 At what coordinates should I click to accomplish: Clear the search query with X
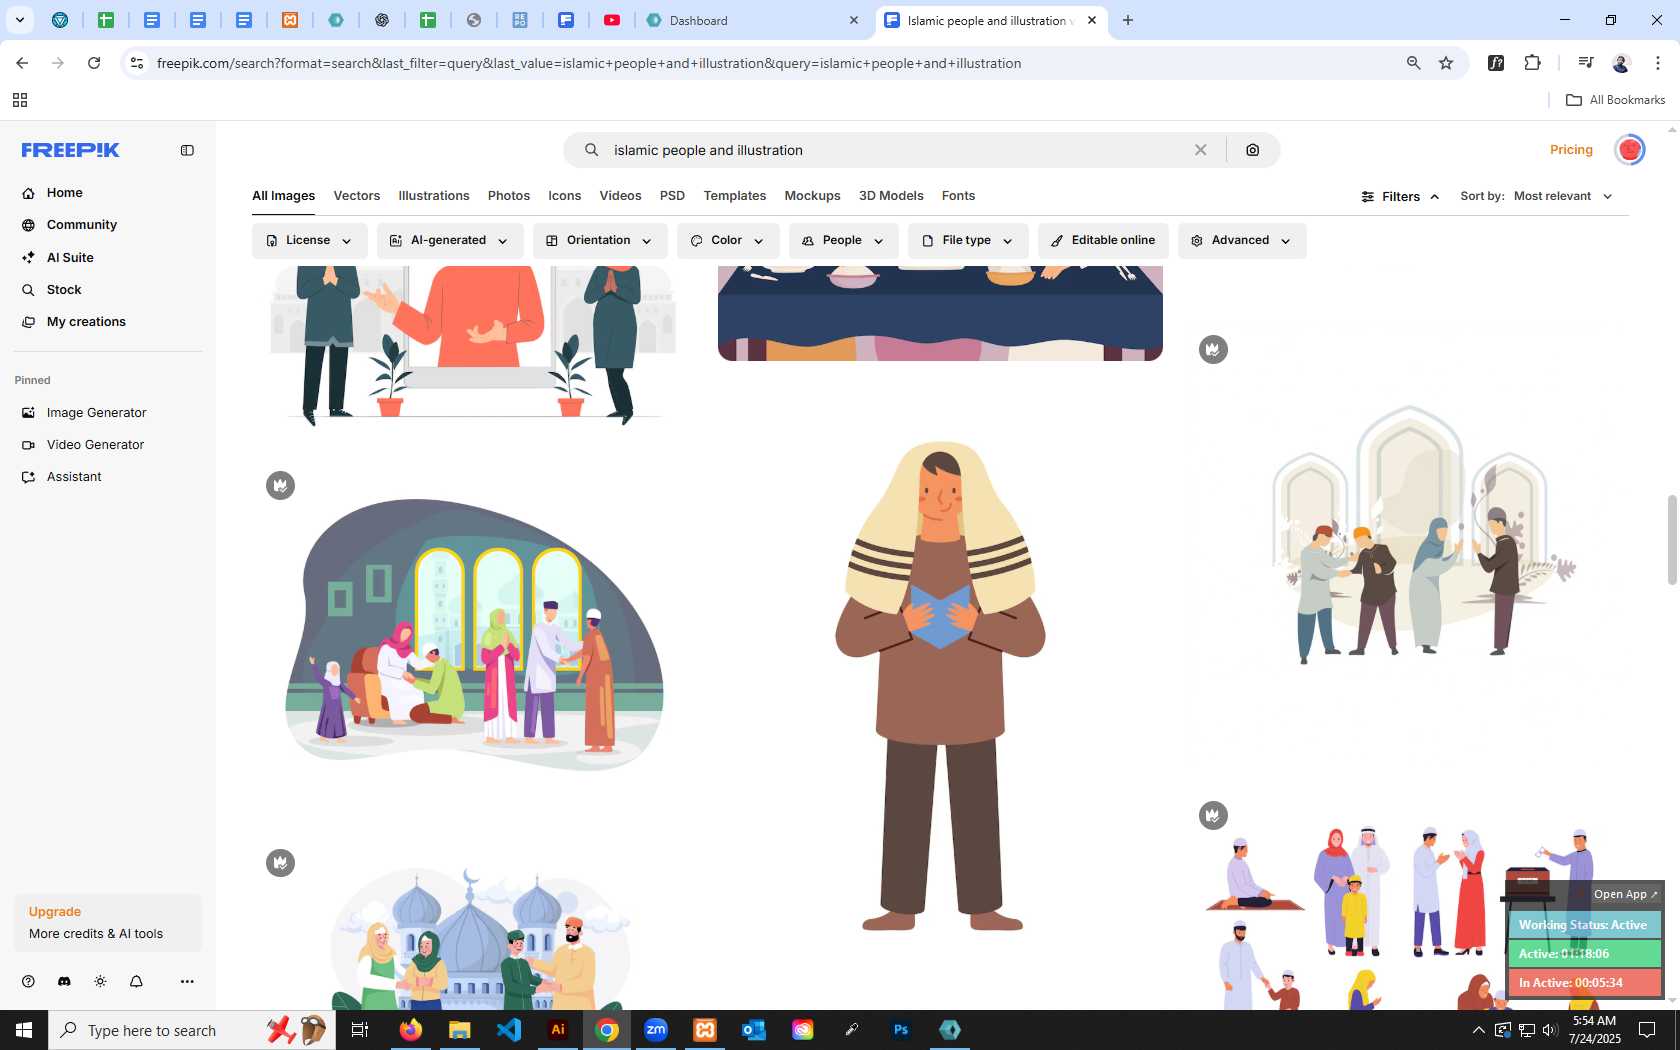coord(1200,150)
